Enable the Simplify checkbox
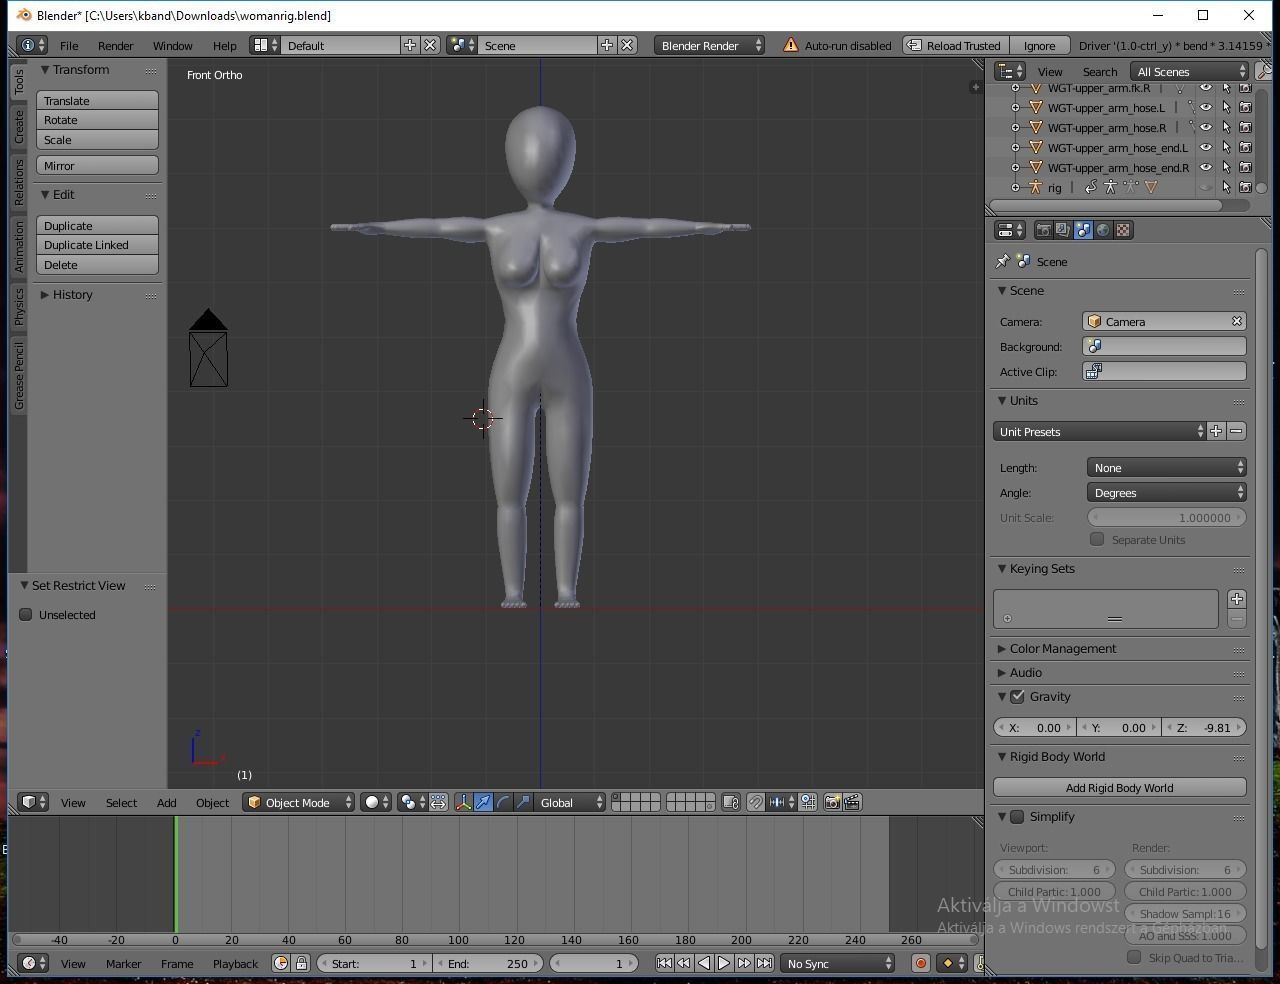Image resolution: width=1280 pixels, height=984 pixels. (1018, 816)
